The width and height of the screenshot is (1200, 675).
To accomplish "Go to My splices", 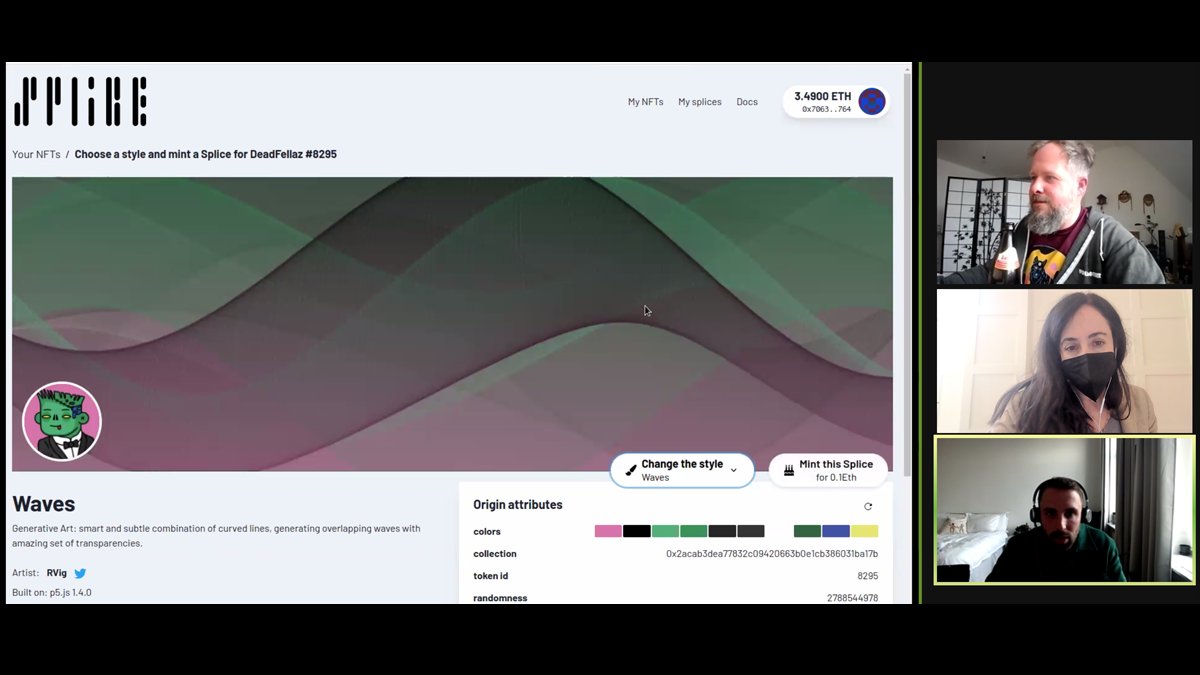I will [x=699, y=102].
